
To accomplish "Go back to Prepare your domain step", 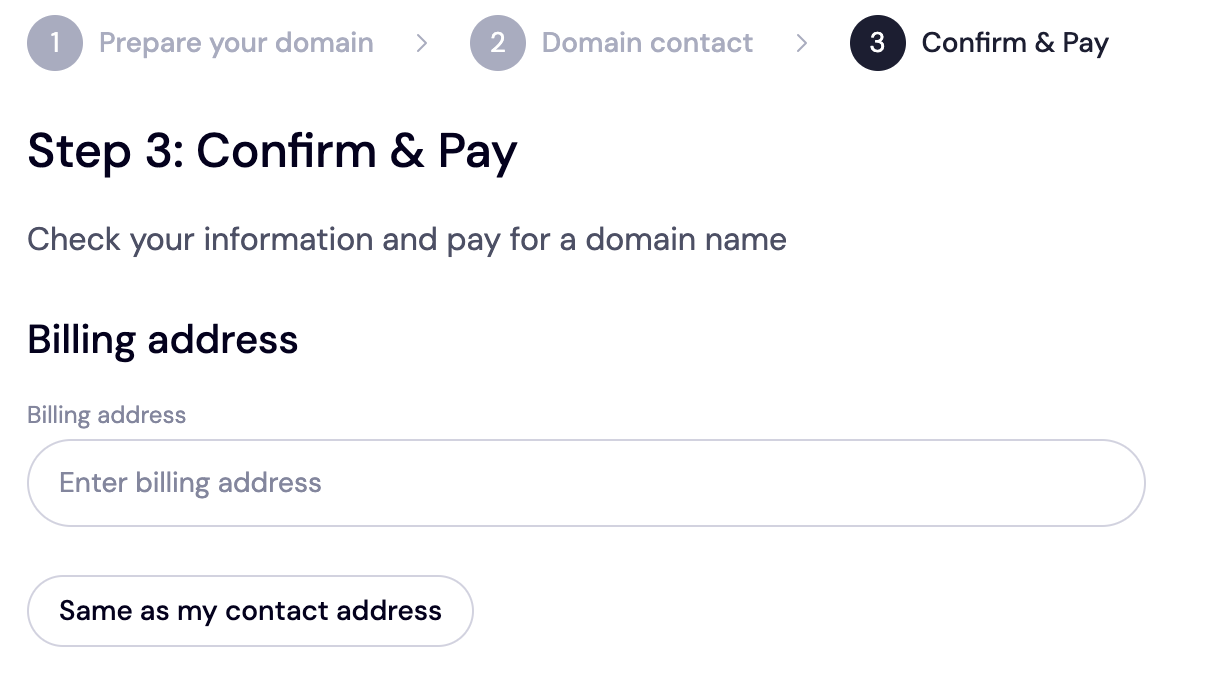I will pyautogui.click(x=236, y=43).
